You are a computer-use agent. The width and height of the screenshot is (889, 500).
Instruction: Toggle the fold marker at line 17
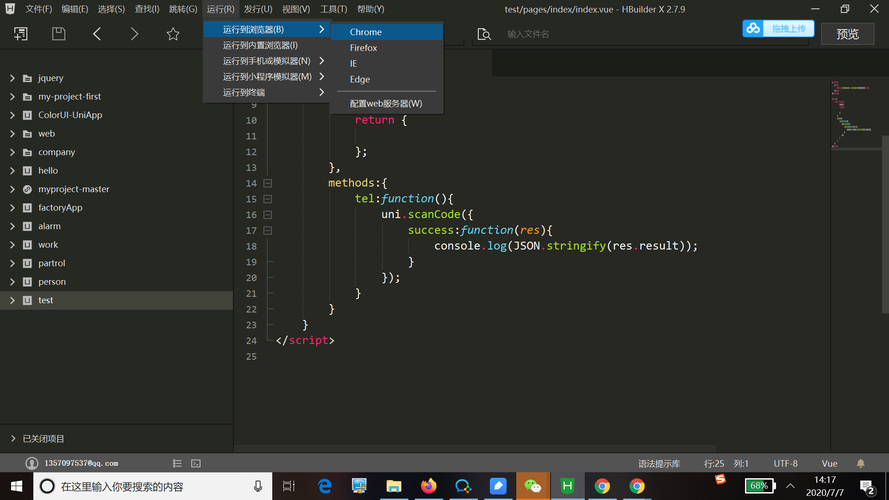(x=267, y=230)
